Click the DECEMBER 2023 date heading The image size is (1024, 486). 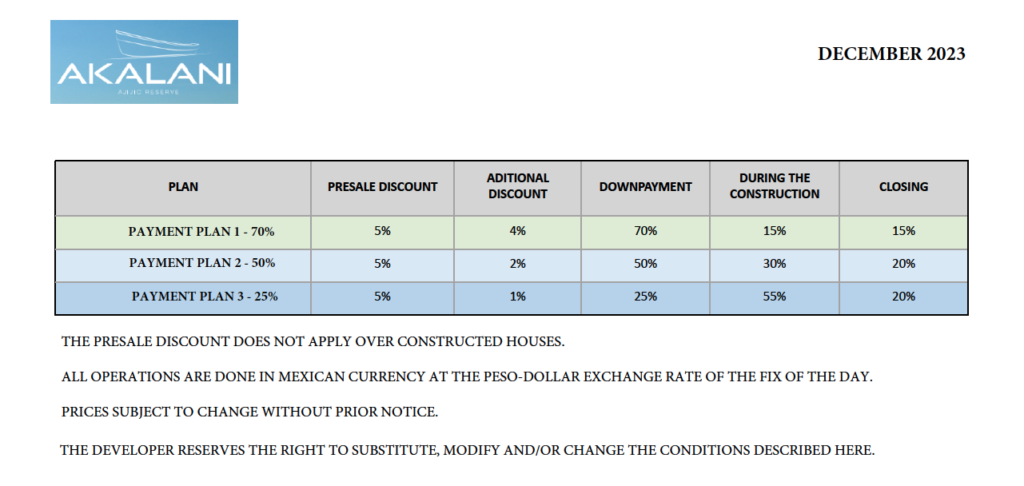pyautogui.click(x=891, y=54)
